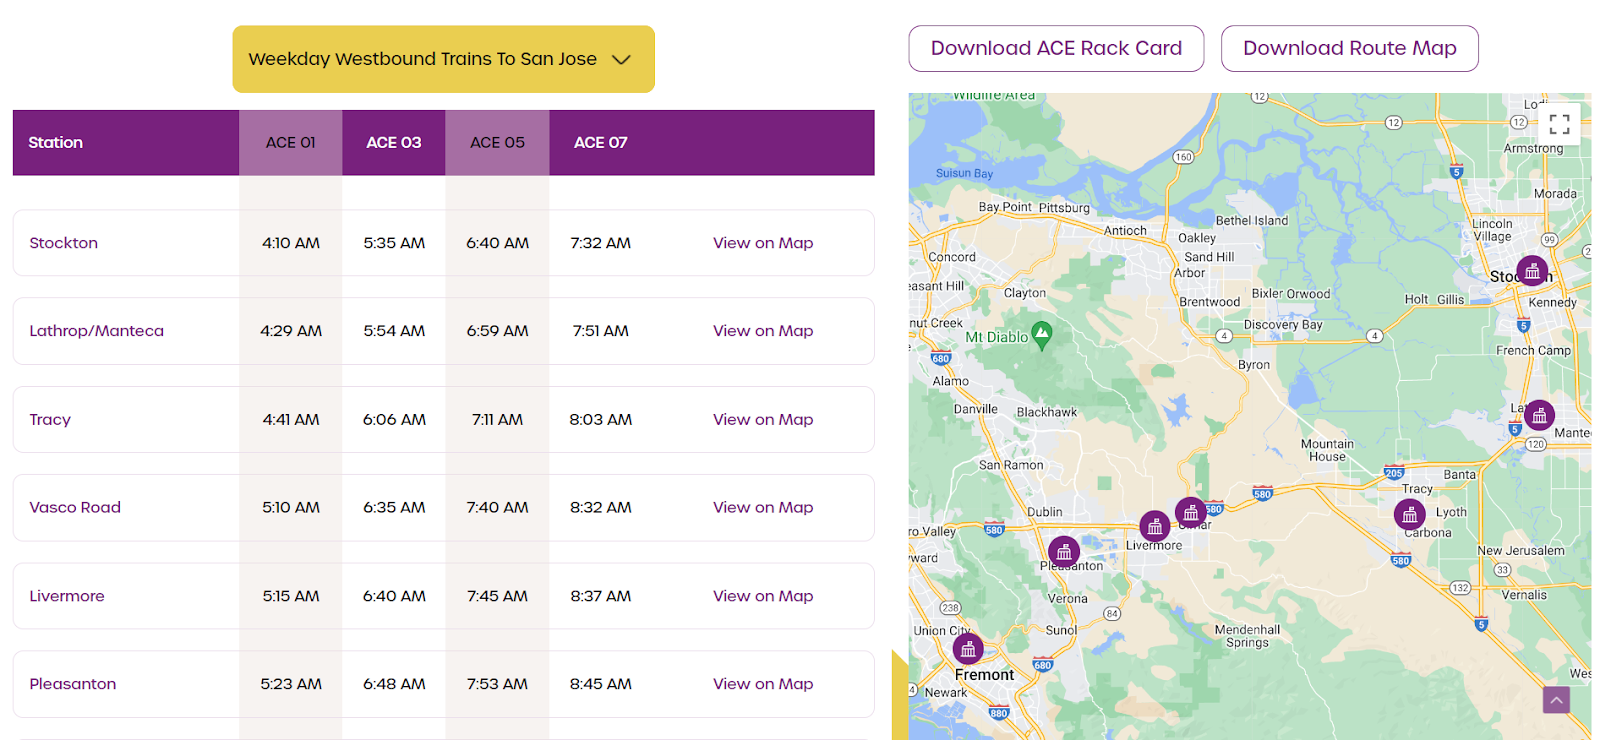Click the Stockton station map marker
Viewport: 1600px width, 740px height.
pyautogui.click(x=1532, y=270)
